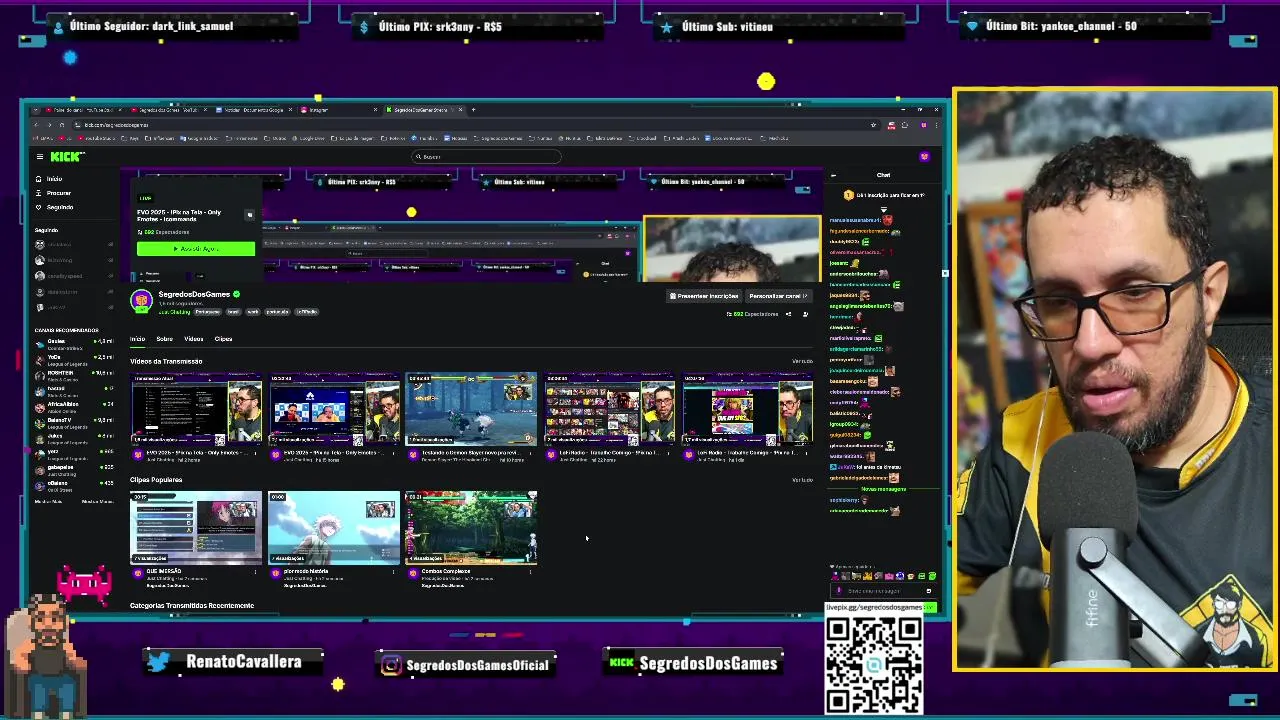The image size is (1280, 720).
Task: Open options menu for Combos Complexos clip
Action: point(530,572)
